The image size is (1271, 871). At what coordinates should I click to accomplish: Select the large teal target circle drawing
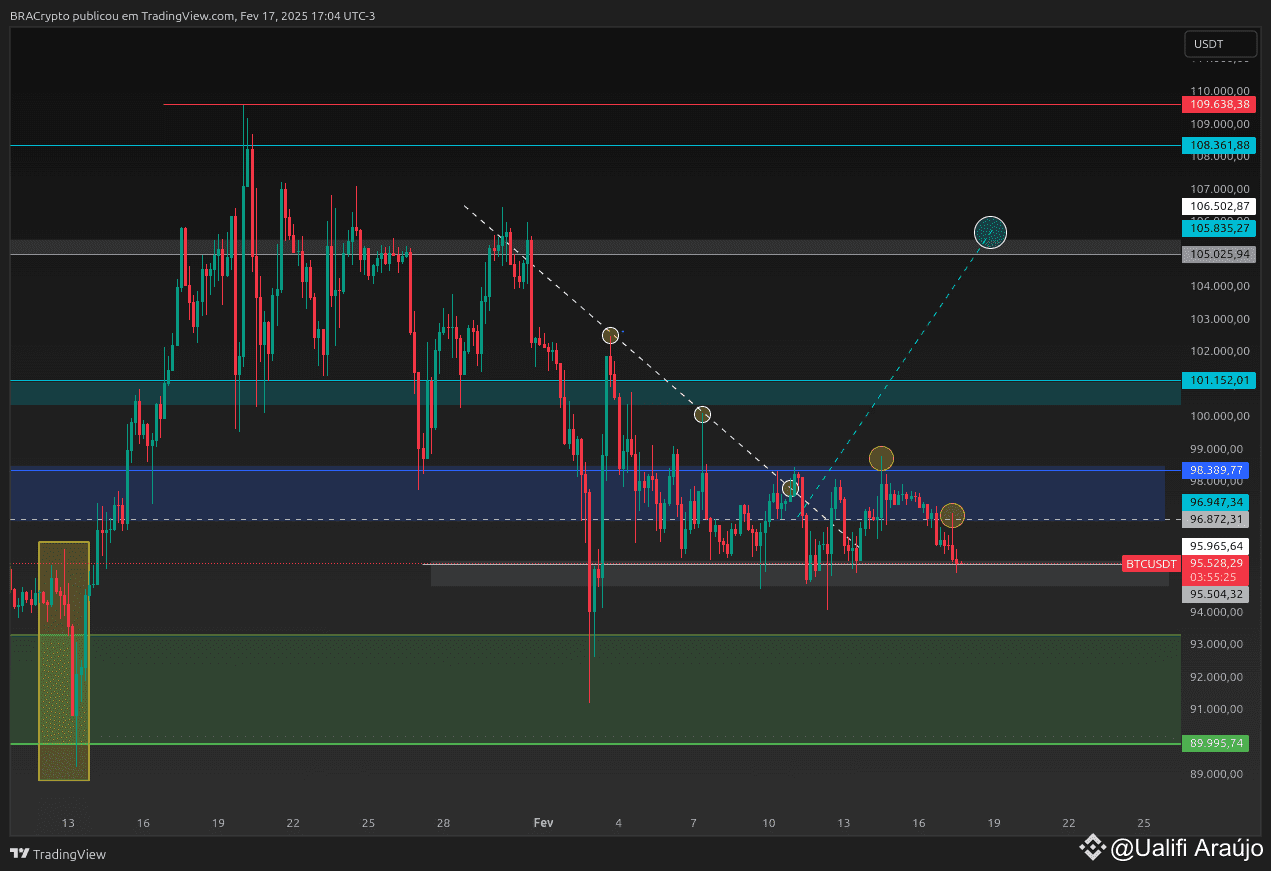[x=990, y=233]
